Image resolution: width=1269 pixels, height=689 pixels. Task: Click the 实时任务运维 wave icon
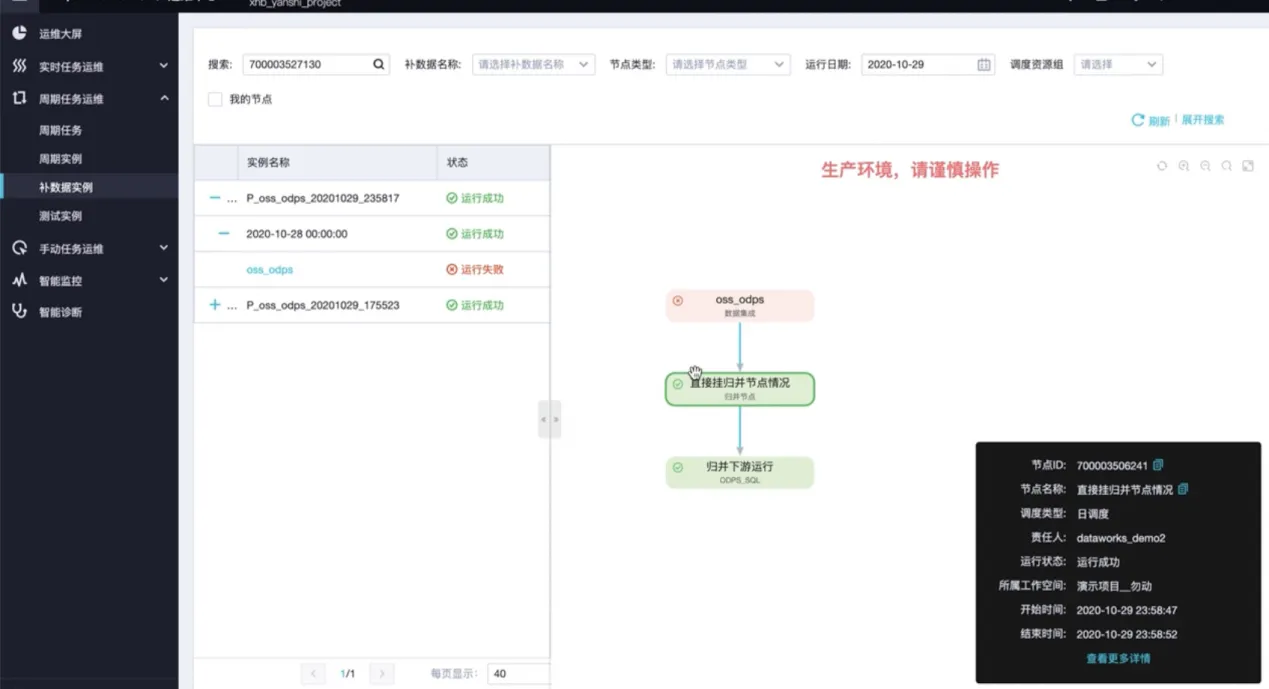click(19, 66)
